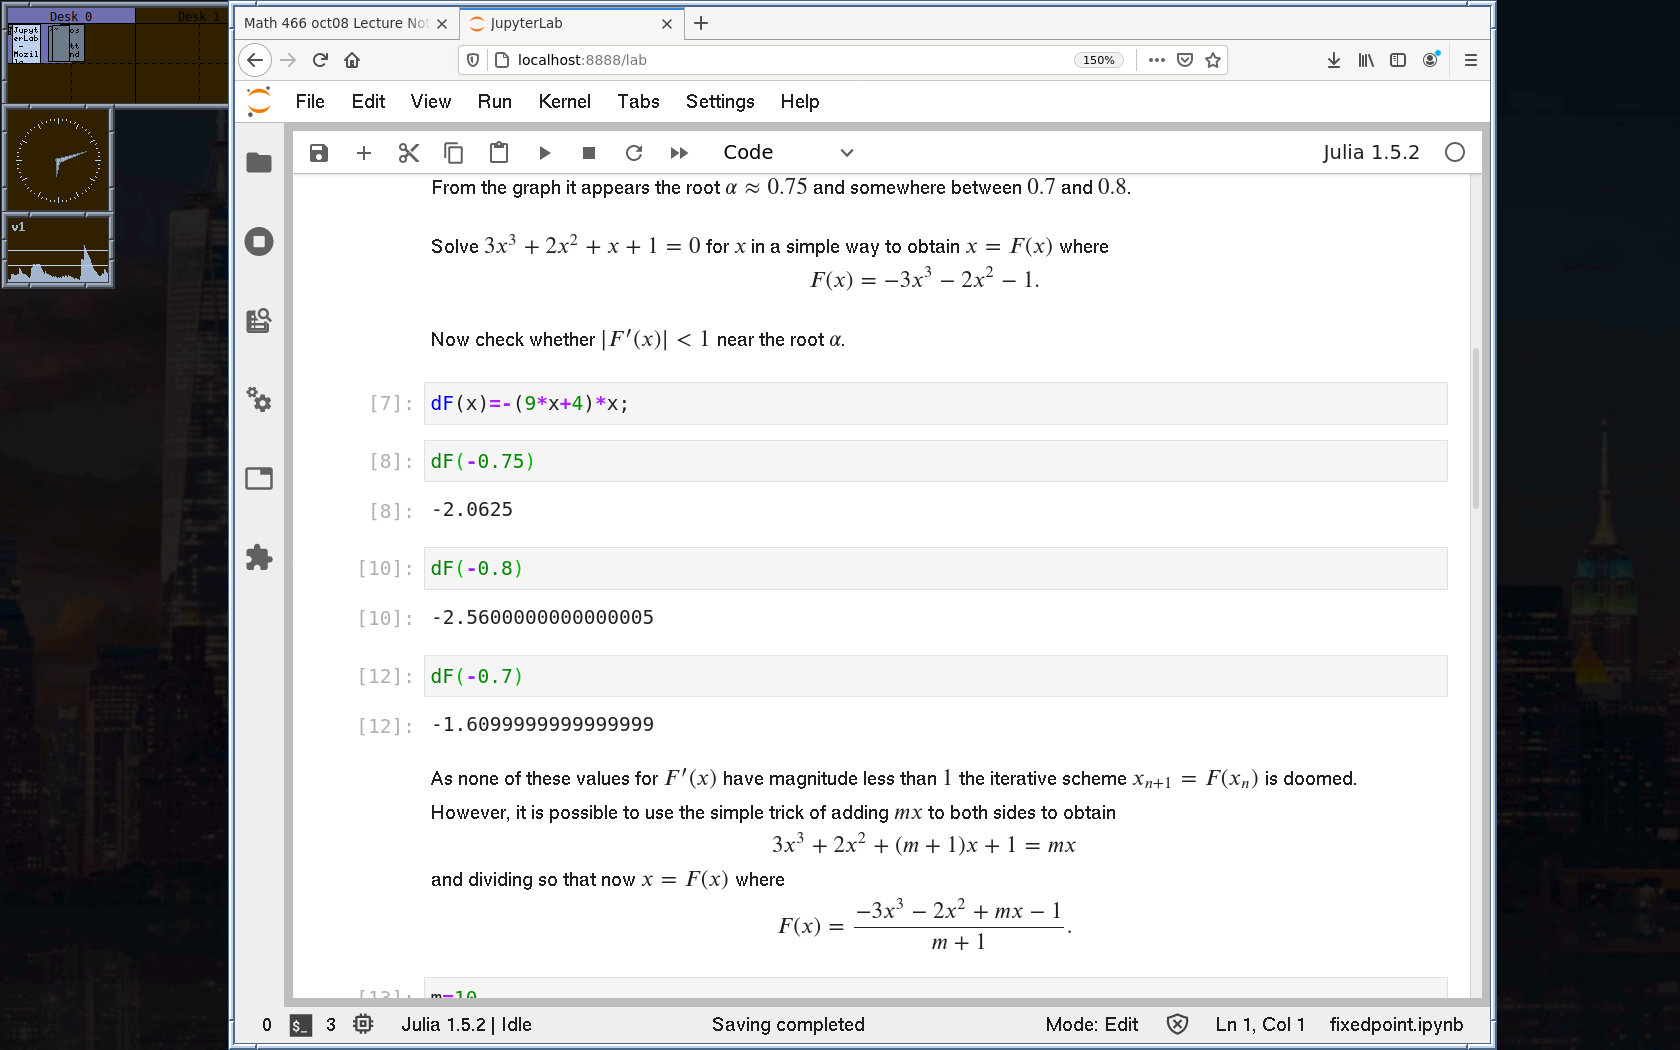Click the localhost:8888/lab address bar
This screenshot has height=1050, width=1680.
(x=780, y=60)
